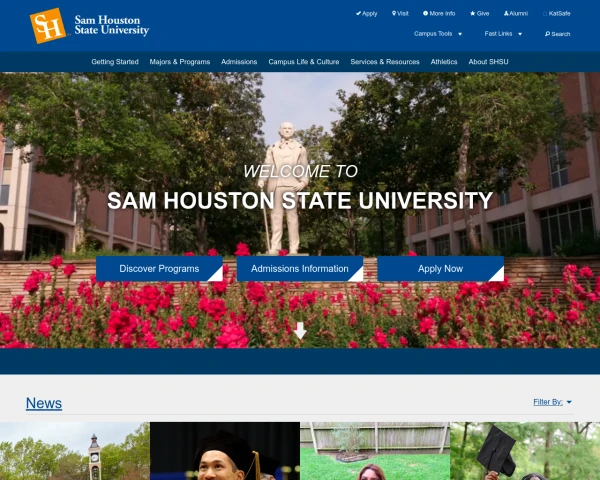This screenshot has height=480, width=600.
Task: Open the More Info link
Action: pyautogui.click(x=439, y=13)
